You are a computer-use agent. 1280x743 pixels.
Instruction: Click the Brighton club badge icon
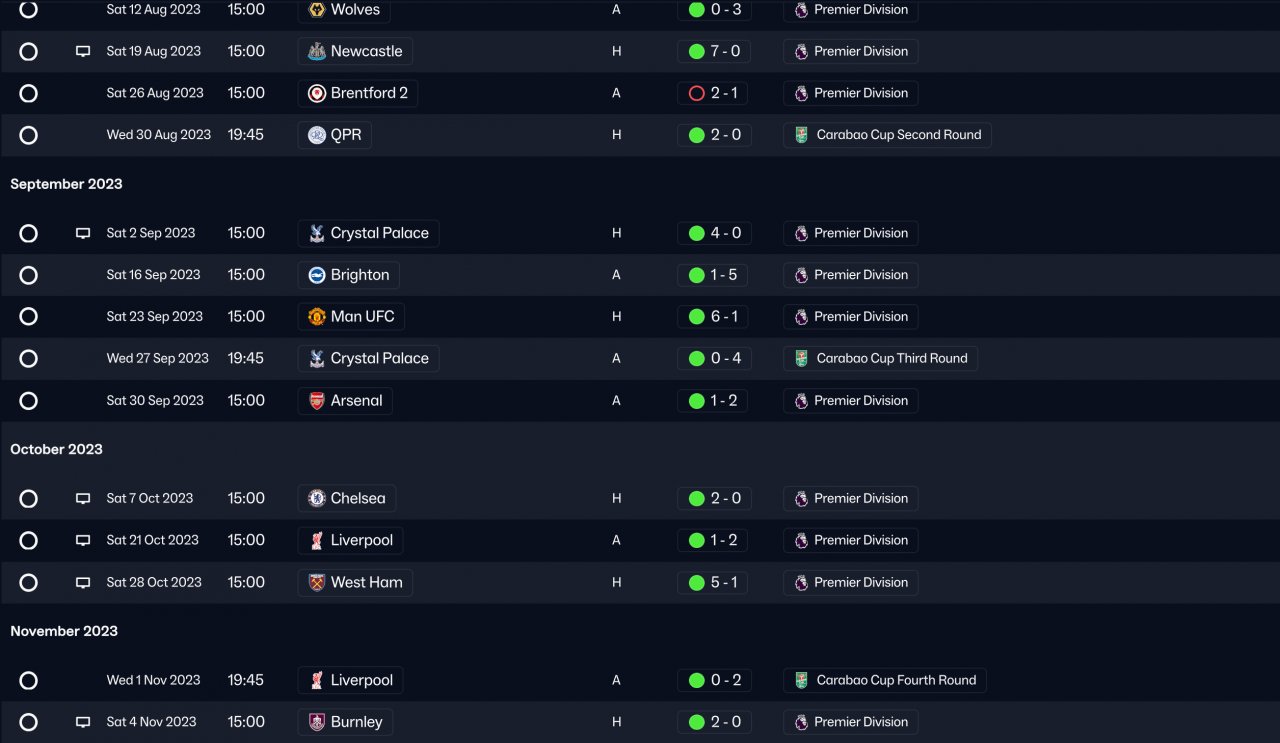point(317,275)
